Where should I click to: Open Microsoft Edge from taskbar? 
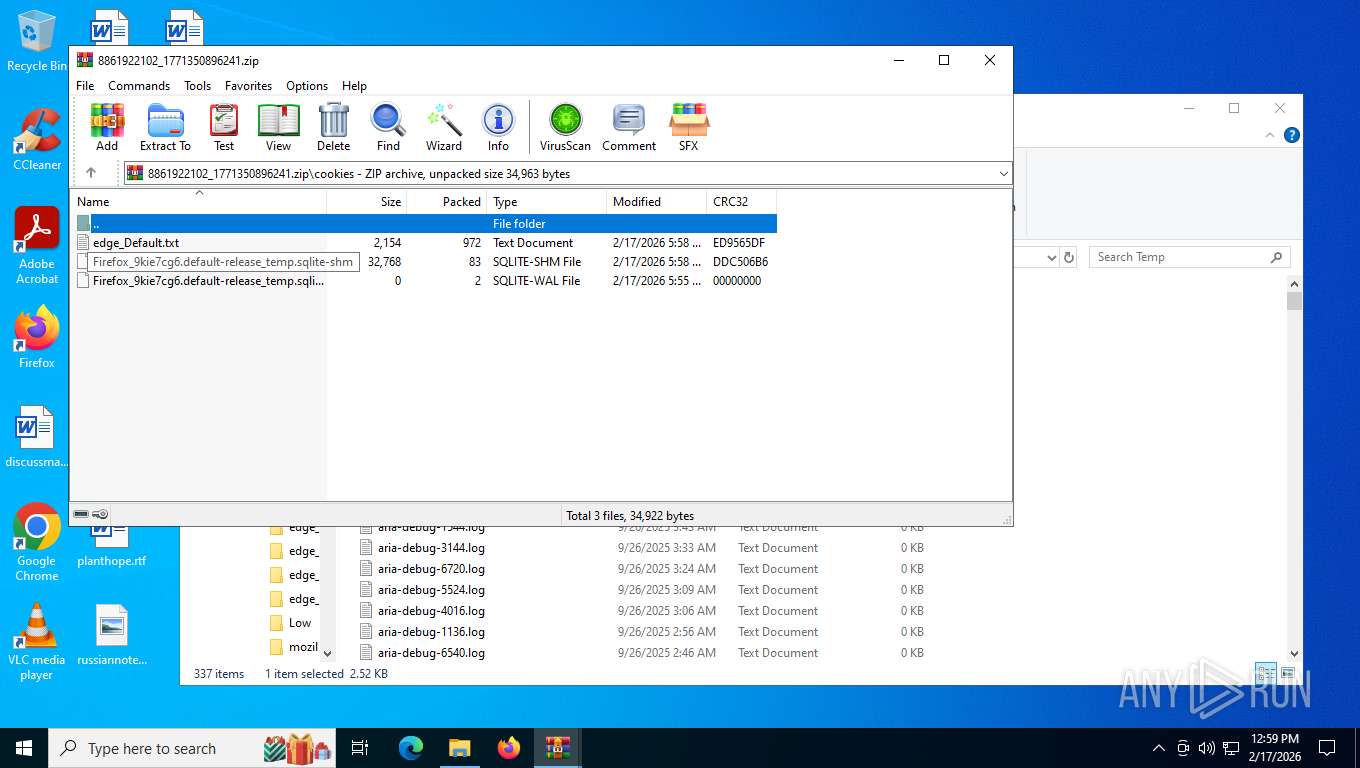point(410,748)
